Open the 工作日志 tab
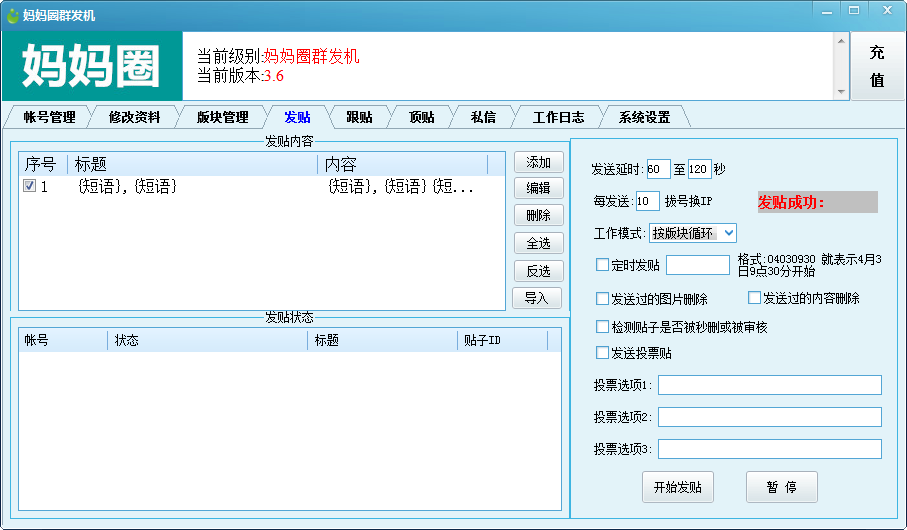This screenshot has height=530, width=907. click(x=558, y=117)
